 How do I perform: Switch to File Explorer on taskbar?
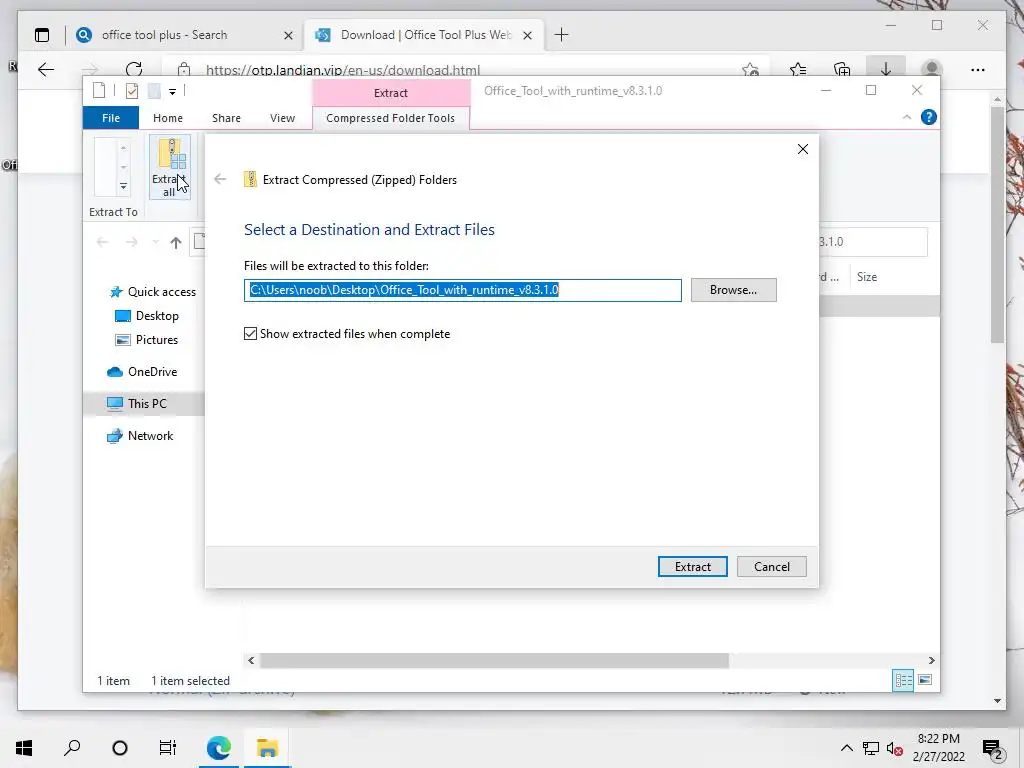[267, 748]
